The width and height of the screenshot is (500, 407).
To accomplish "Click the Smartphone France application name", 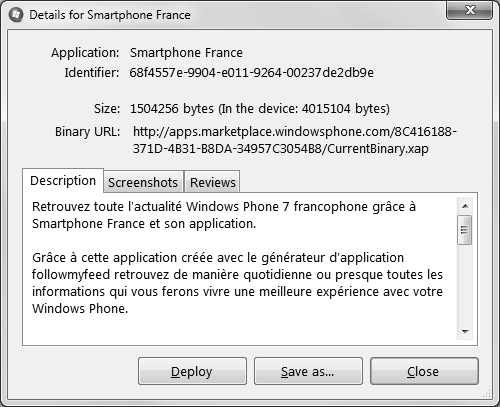I will pyautogui.click(x=186, y=53).
